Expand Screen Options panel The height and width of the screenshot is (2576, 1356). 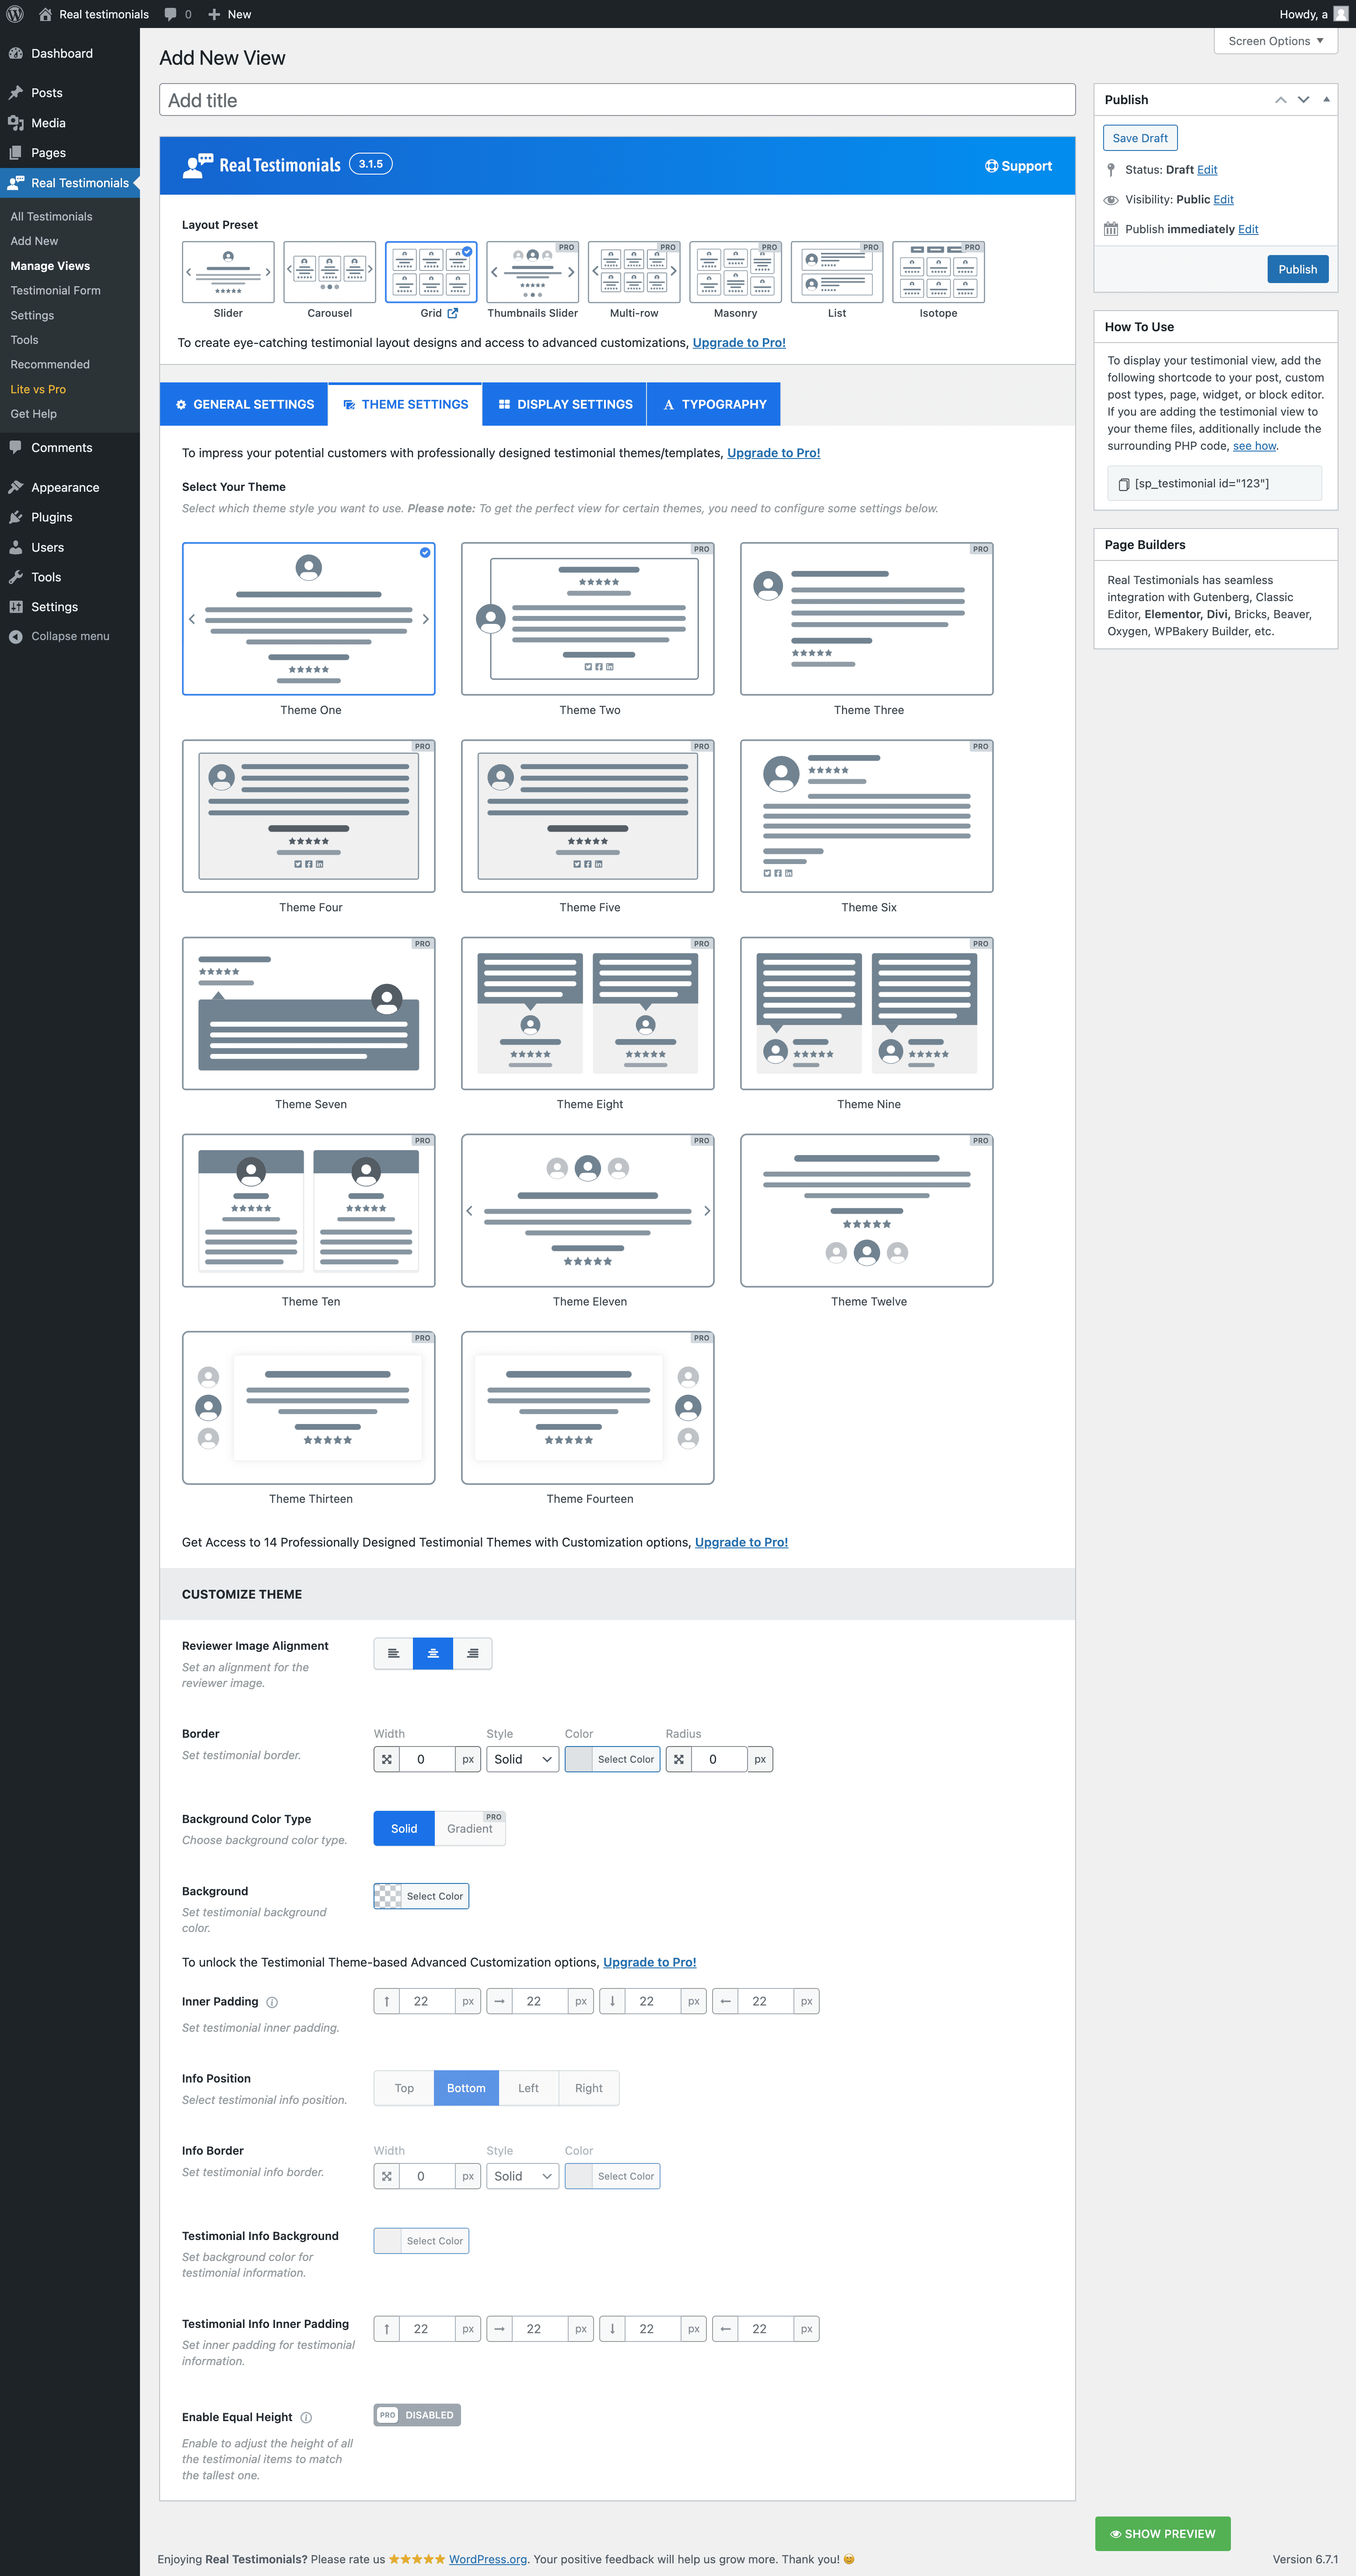(x=1275, y=41)
